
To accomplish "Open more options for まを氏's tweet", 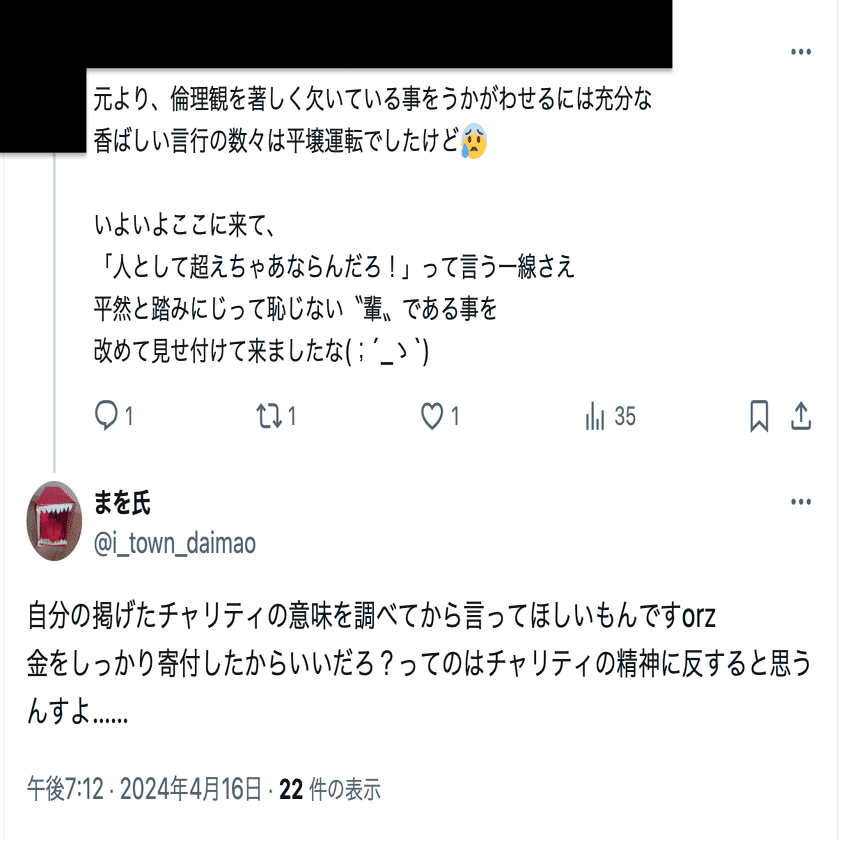I will click(800, 502).
